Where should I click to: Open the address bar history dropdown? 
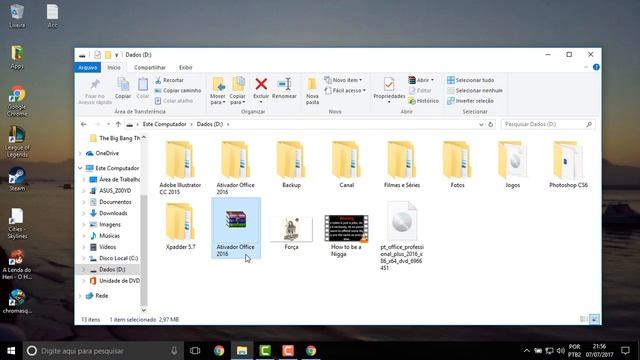point(481,124)
